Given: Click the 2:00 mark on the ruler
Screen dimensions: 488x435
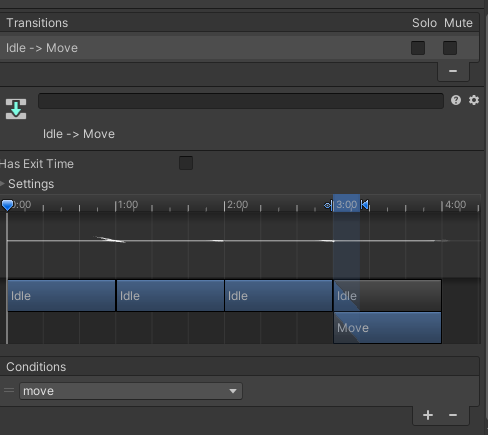Looking at the screenshot, I should point(237,205).
